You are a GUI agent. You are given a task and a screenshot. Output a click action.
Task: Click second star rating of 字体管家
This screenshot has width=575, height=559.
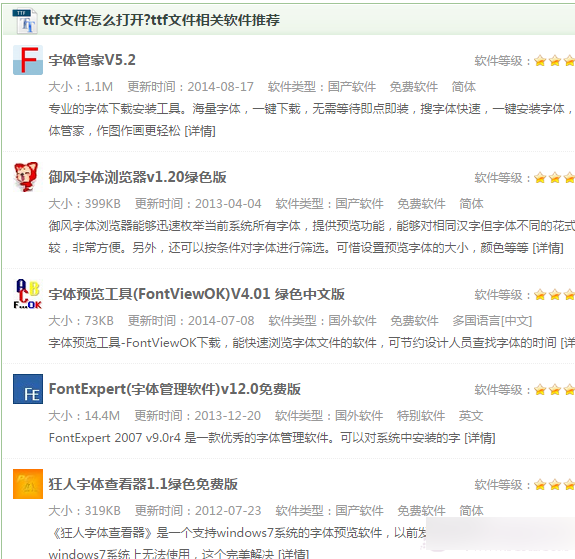(x=555, y=61)
